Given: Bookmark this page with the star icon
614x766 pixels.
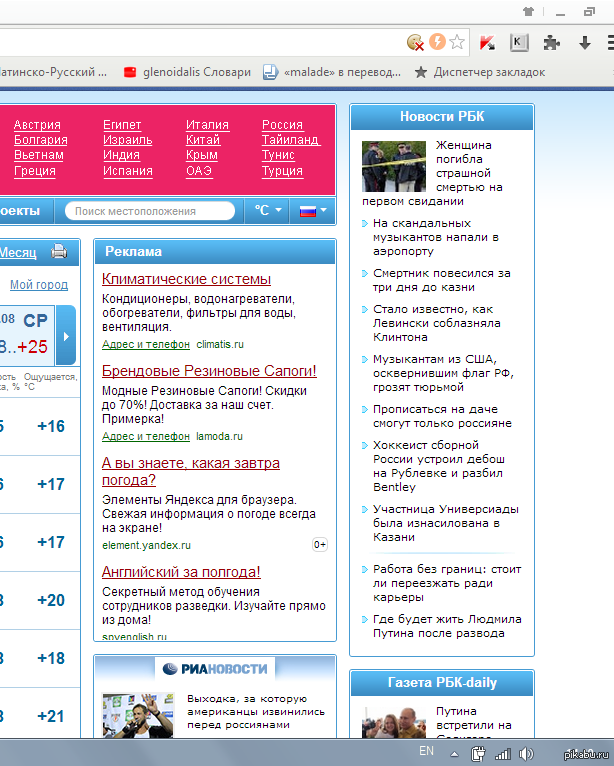Looking at the screenshot, I should point(457,42).
